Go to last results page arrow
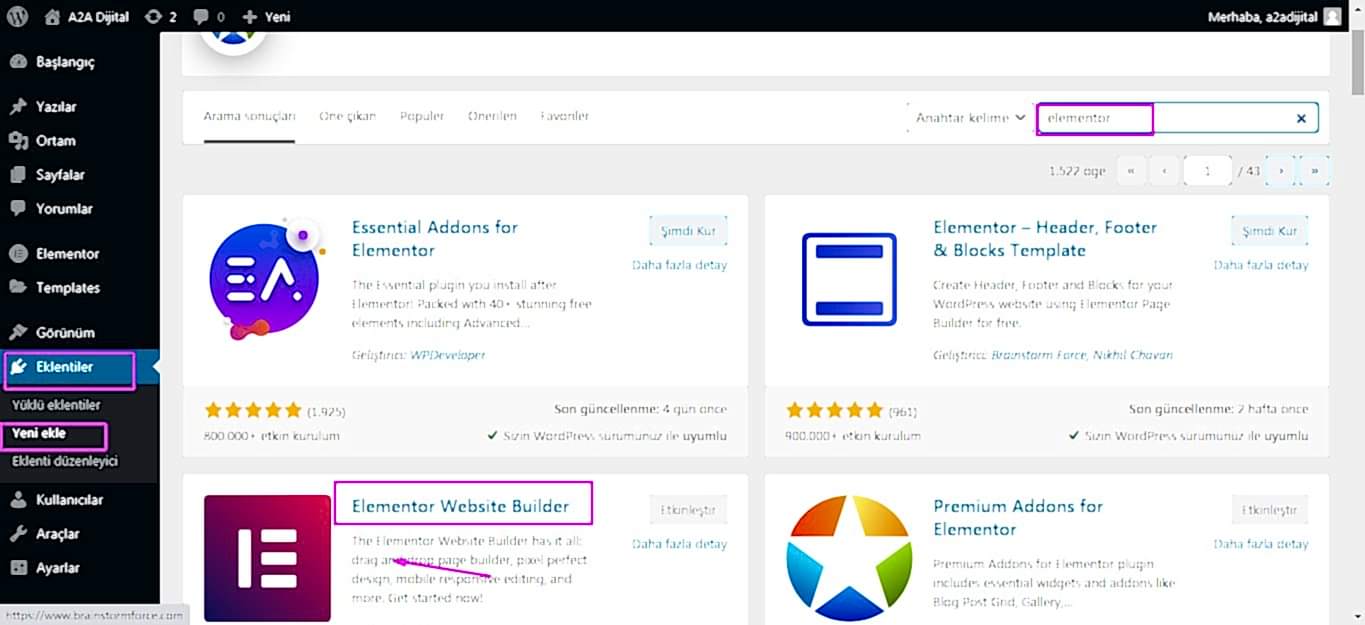 [x=1314, y=171]
